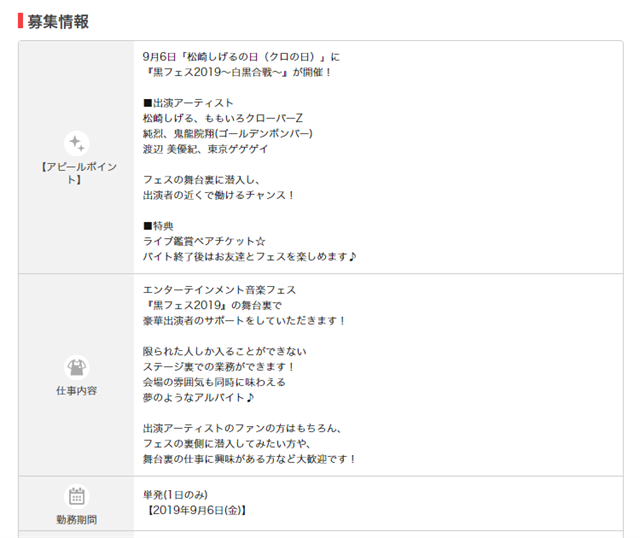640x538 pixels.
Task: Click the calendar icon above 勤務期間
Action: [x=77, y=496]
